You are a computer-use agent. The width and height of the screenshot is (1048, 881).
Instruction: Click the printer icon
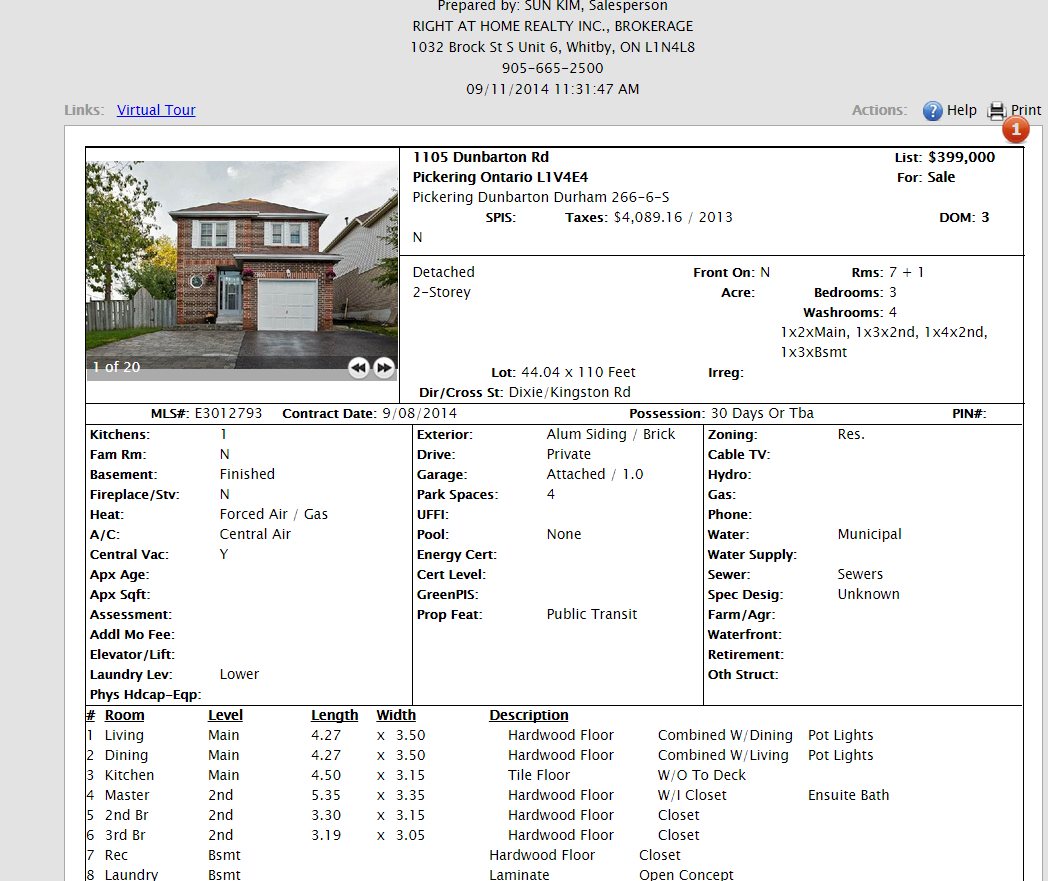[997, 111]
